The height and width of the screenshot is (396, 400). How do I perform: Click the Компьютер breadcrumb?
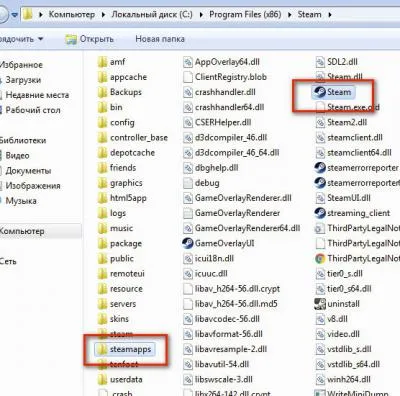pyautogui.click(x=72, y=15)
